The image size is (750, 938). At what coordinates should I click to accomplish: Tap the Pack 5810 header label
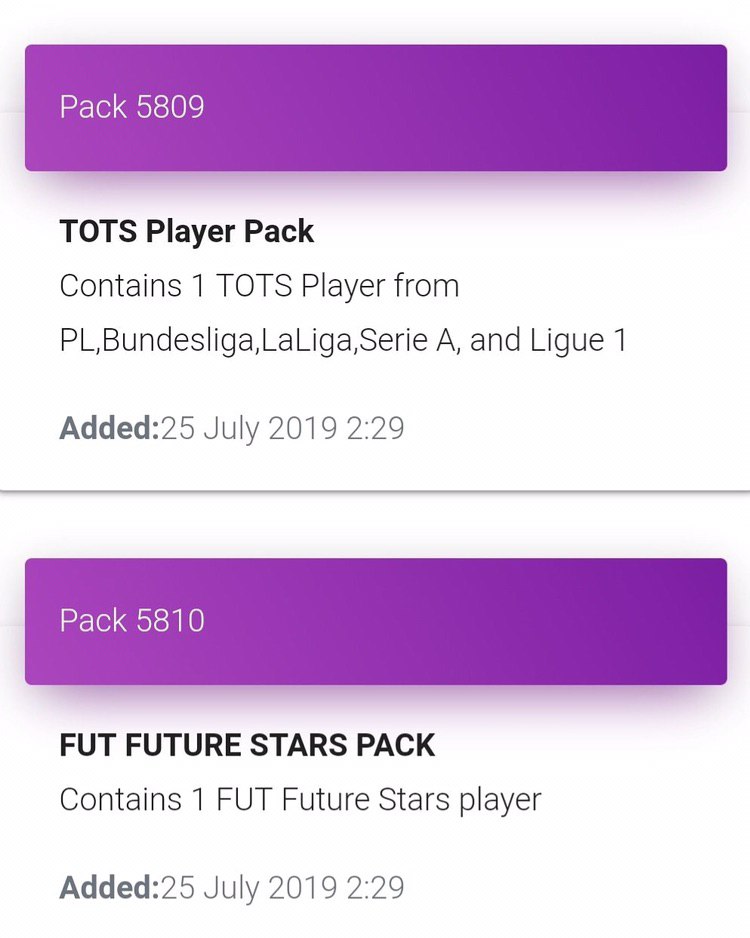pos(132,620)
